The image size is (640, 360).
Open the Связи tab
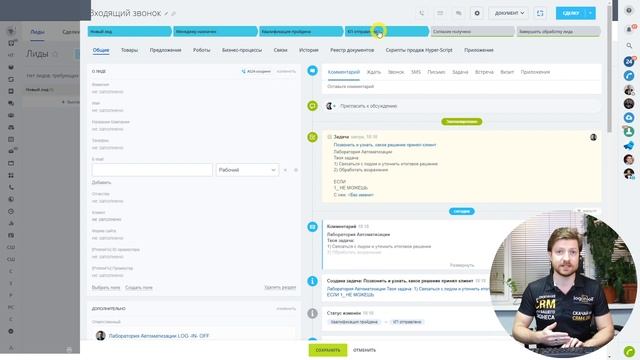(x=280, y=50)
